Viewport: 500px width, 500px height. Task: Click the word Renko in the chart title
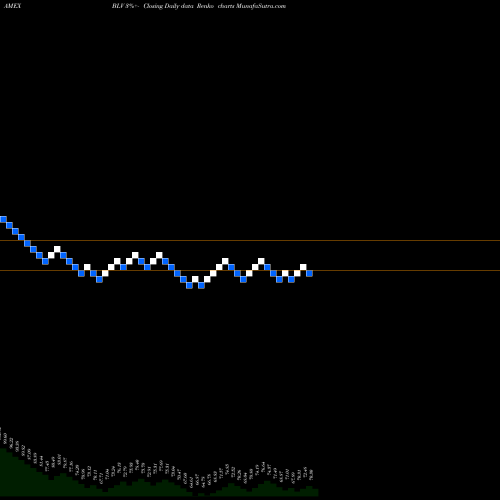pos(205,6)
